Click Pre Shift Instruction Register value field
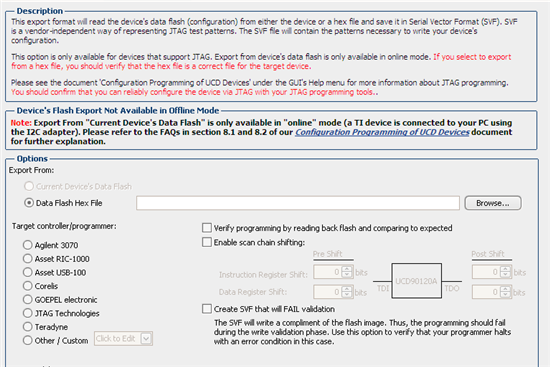 (x=327, y=272)
